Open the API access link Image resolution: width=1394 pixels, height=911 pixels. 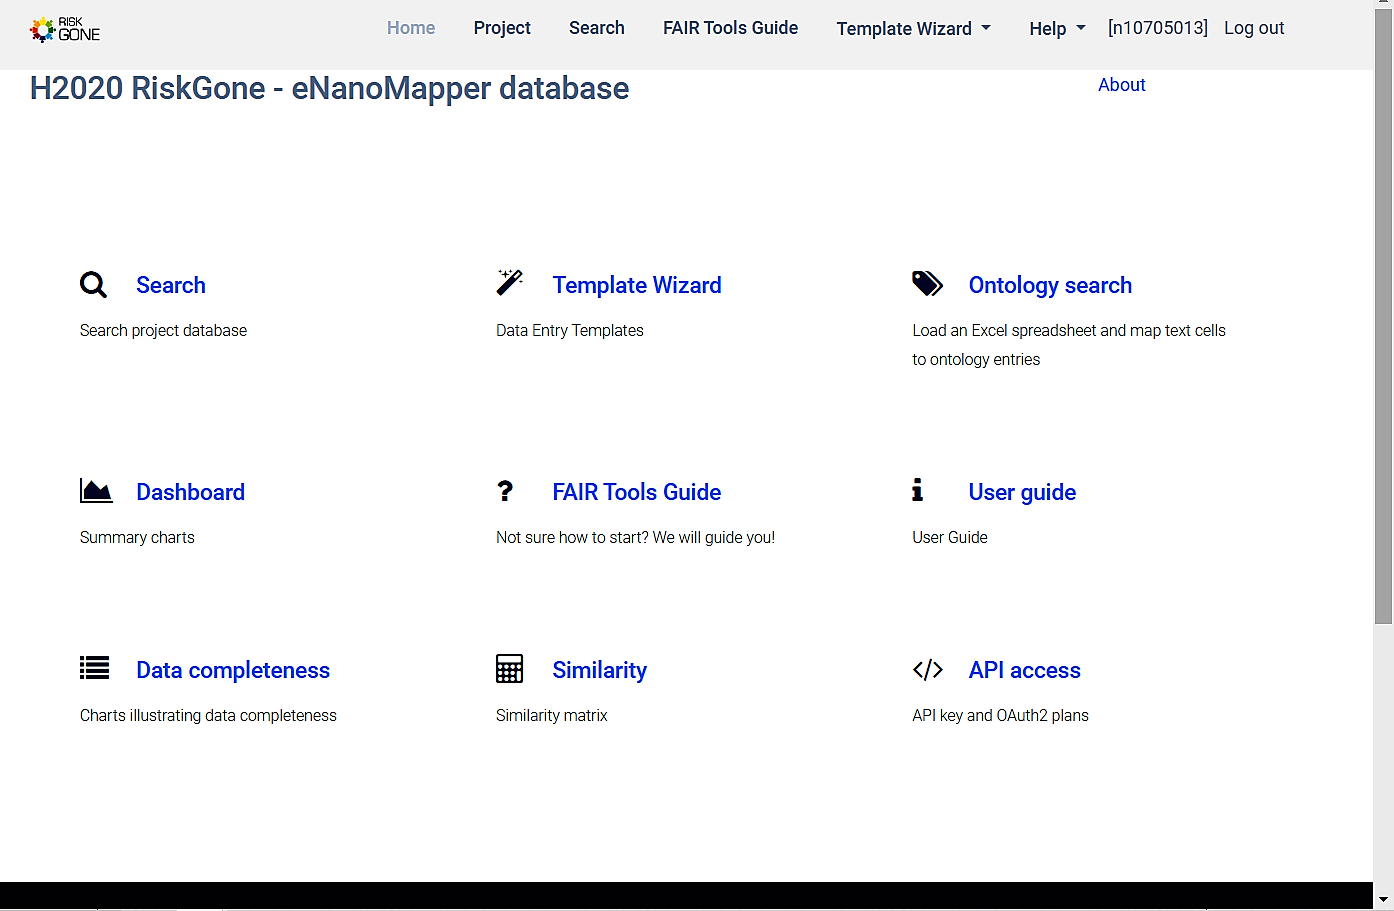click(x=1024, y=670)
